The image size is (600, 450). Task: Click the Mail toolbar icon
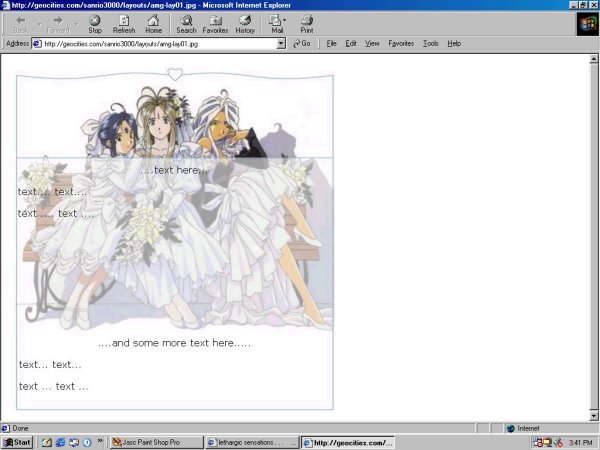[275, 24]
